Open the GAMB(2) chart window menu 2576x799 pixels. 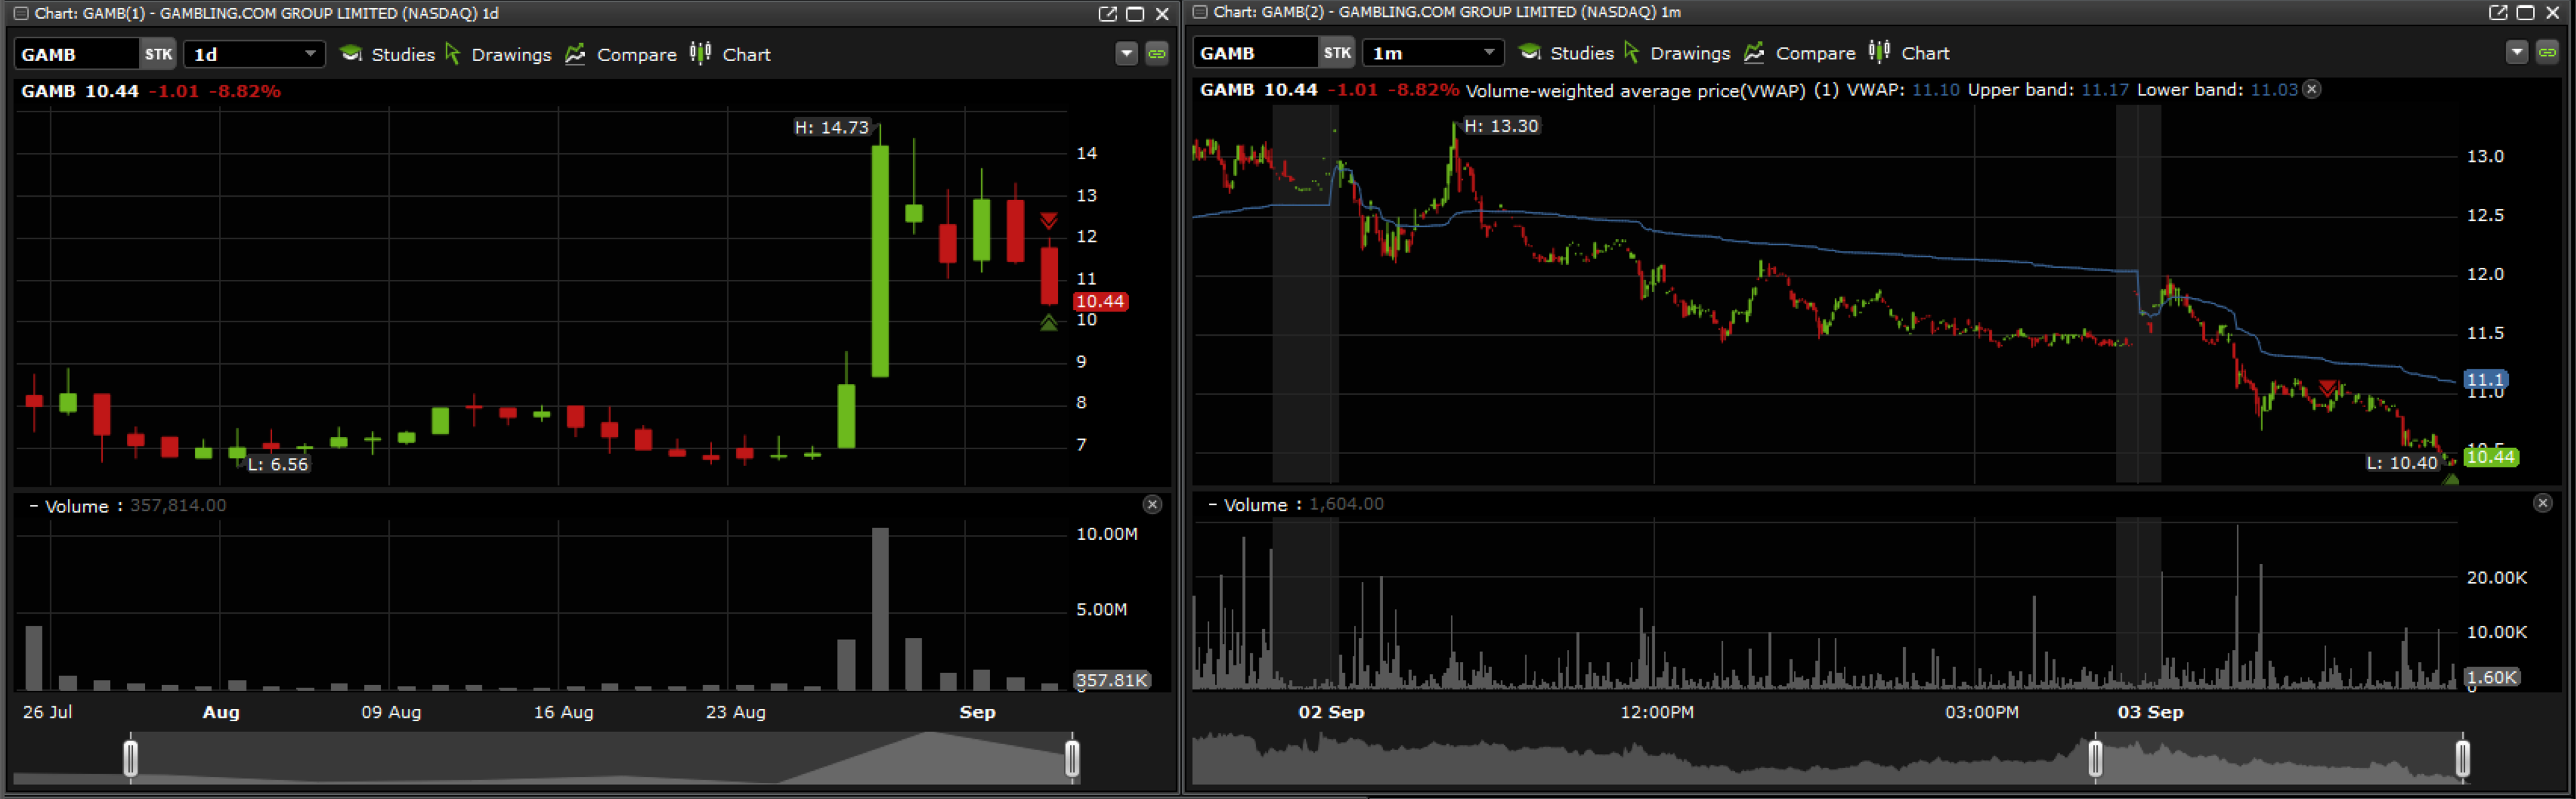point(1200,12)
